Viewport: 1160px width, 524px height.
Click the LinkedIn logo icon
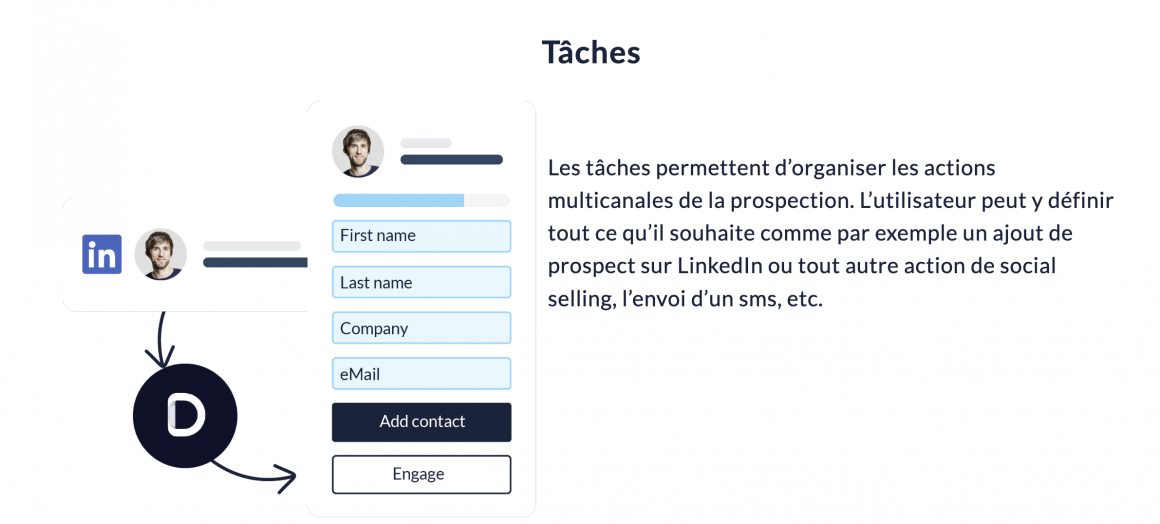[x=102, y=254]
